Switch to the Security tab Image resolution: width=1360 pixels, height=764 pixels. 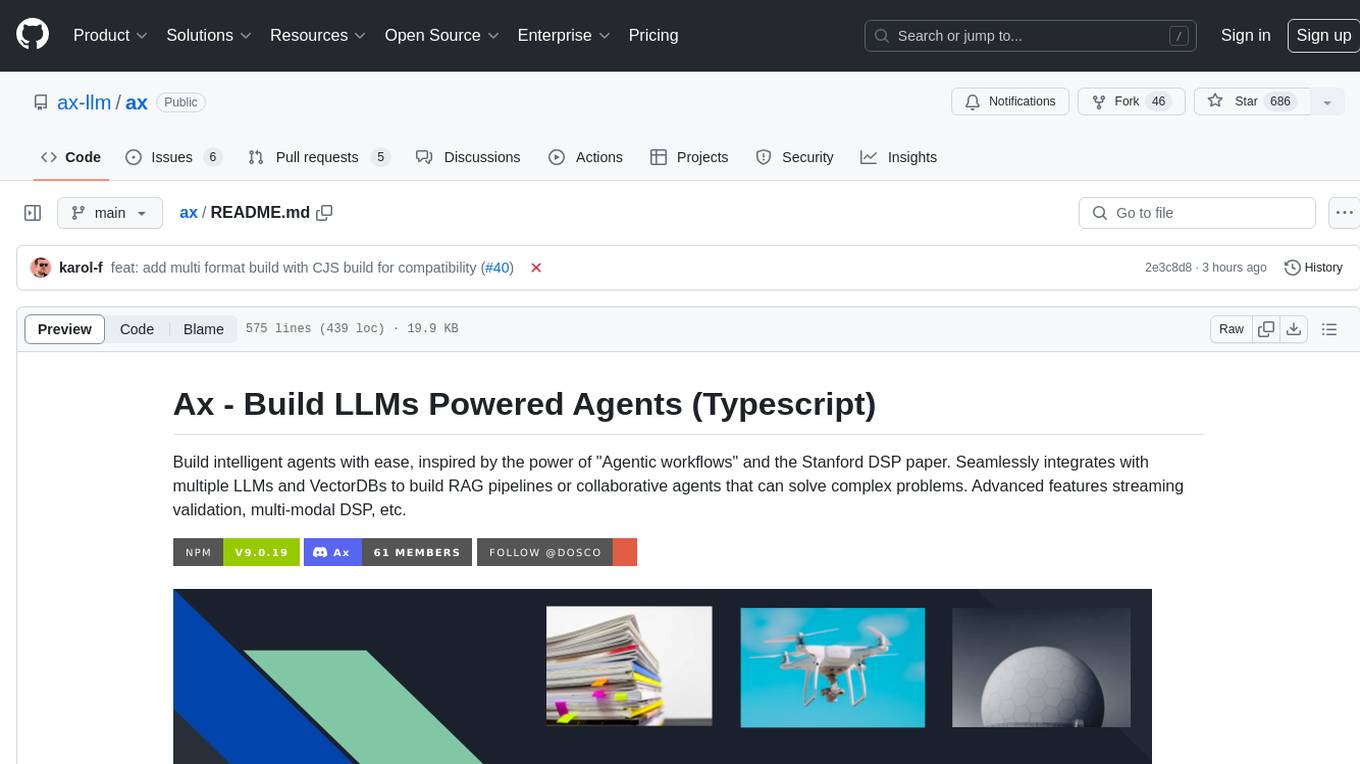pyautogui.click(x=795, y=157)
